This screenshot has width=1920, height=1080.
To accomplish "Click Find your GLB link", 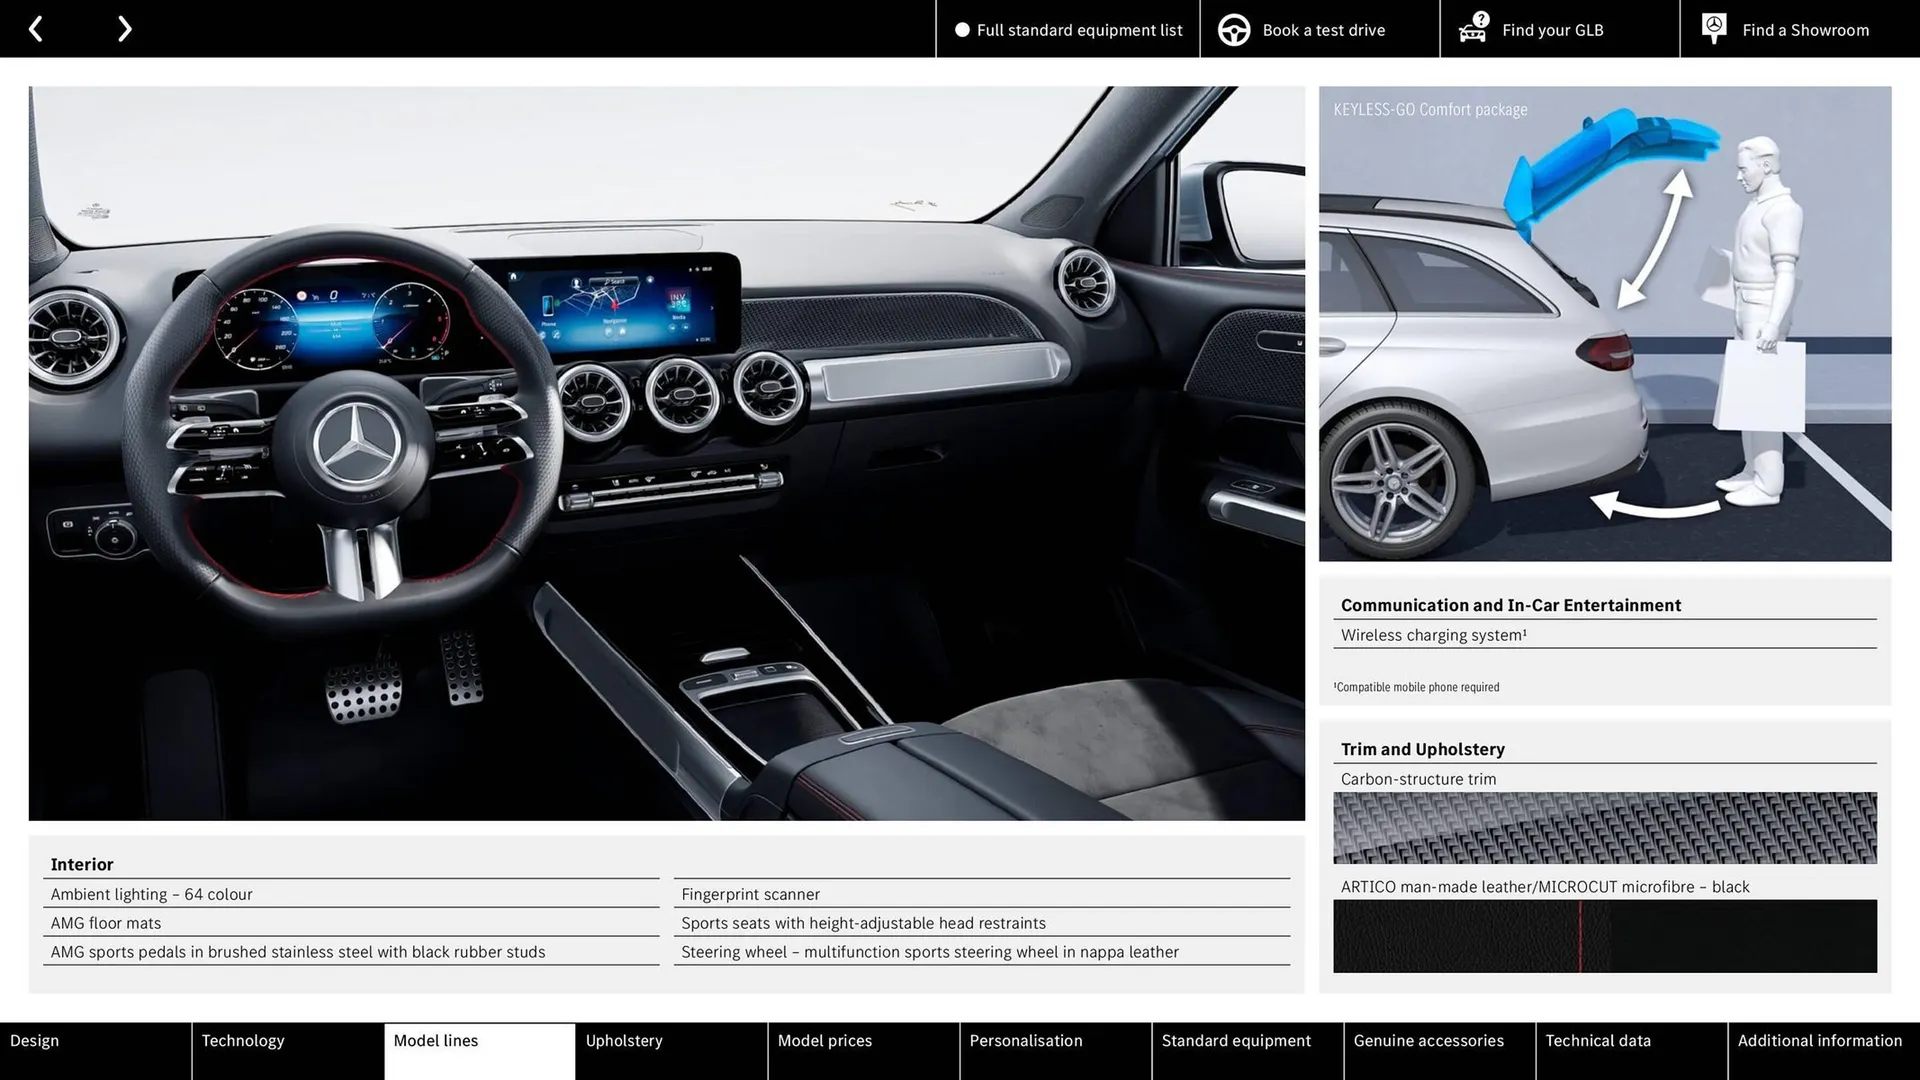I will 1552,30.
